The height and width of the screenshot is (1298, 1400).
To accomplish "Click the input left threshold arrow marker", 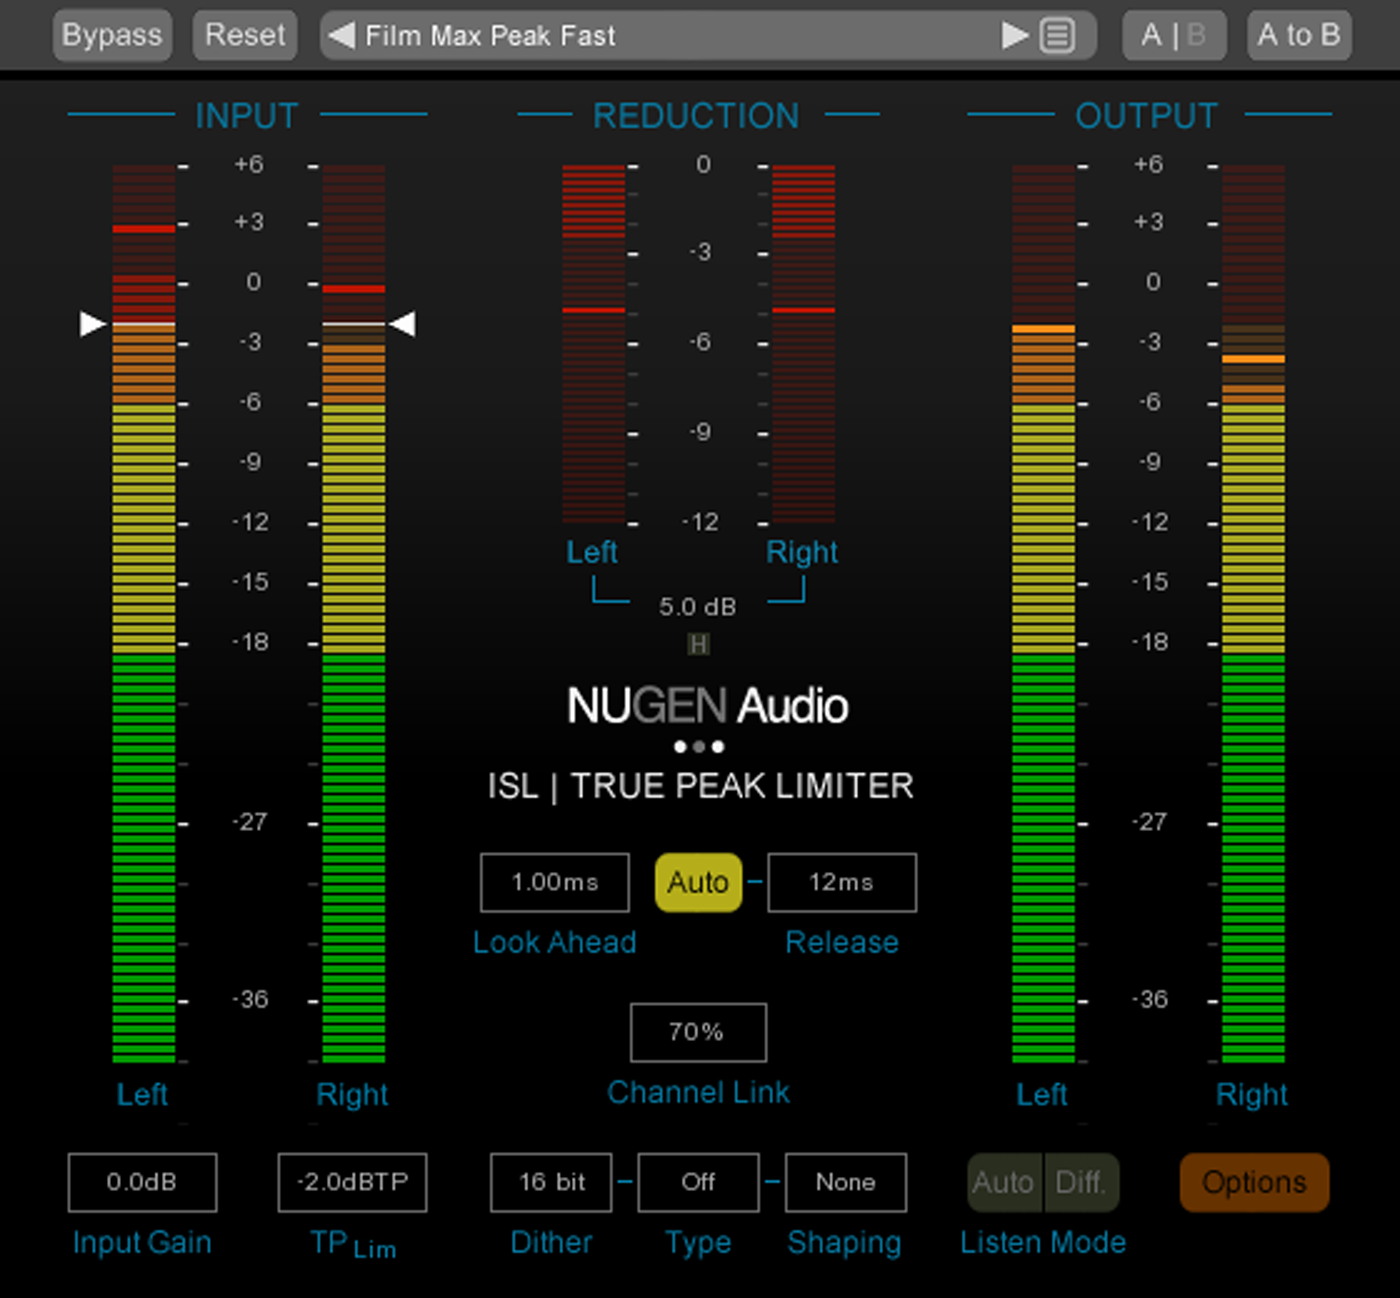I will click(x=92, y=324).
